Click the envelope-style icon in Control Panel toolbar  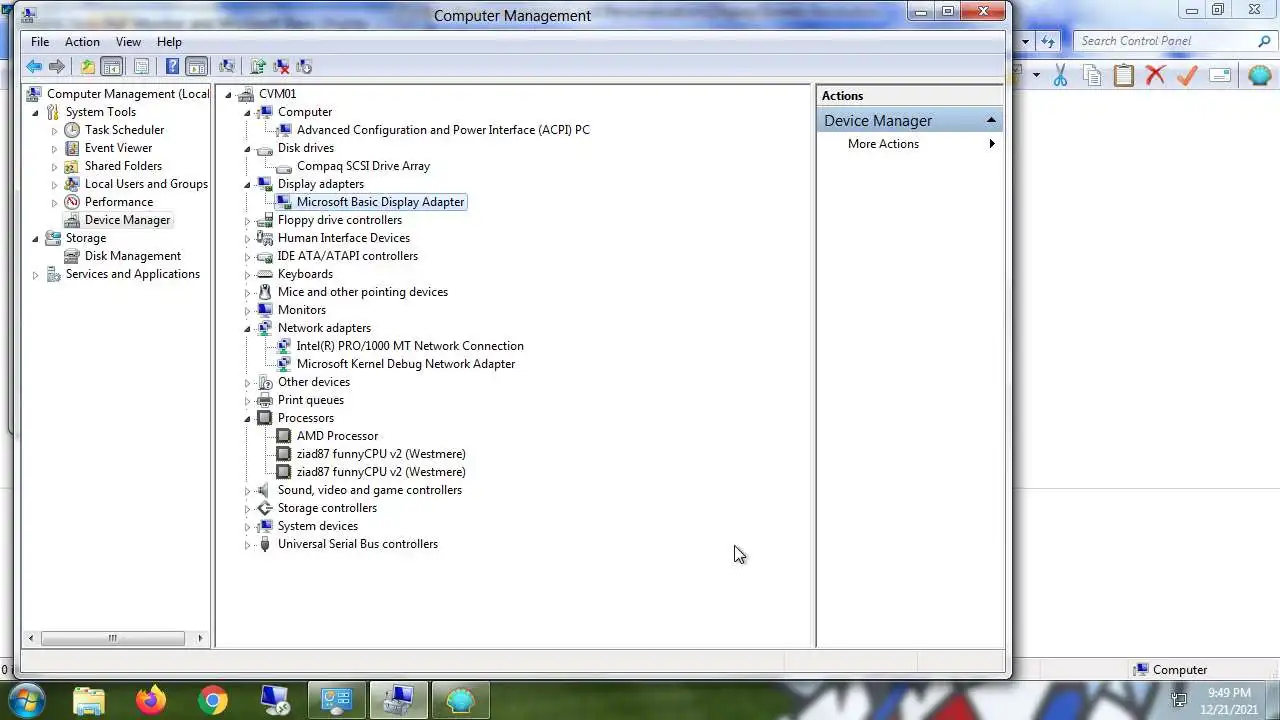click(x=1220, y=75)
